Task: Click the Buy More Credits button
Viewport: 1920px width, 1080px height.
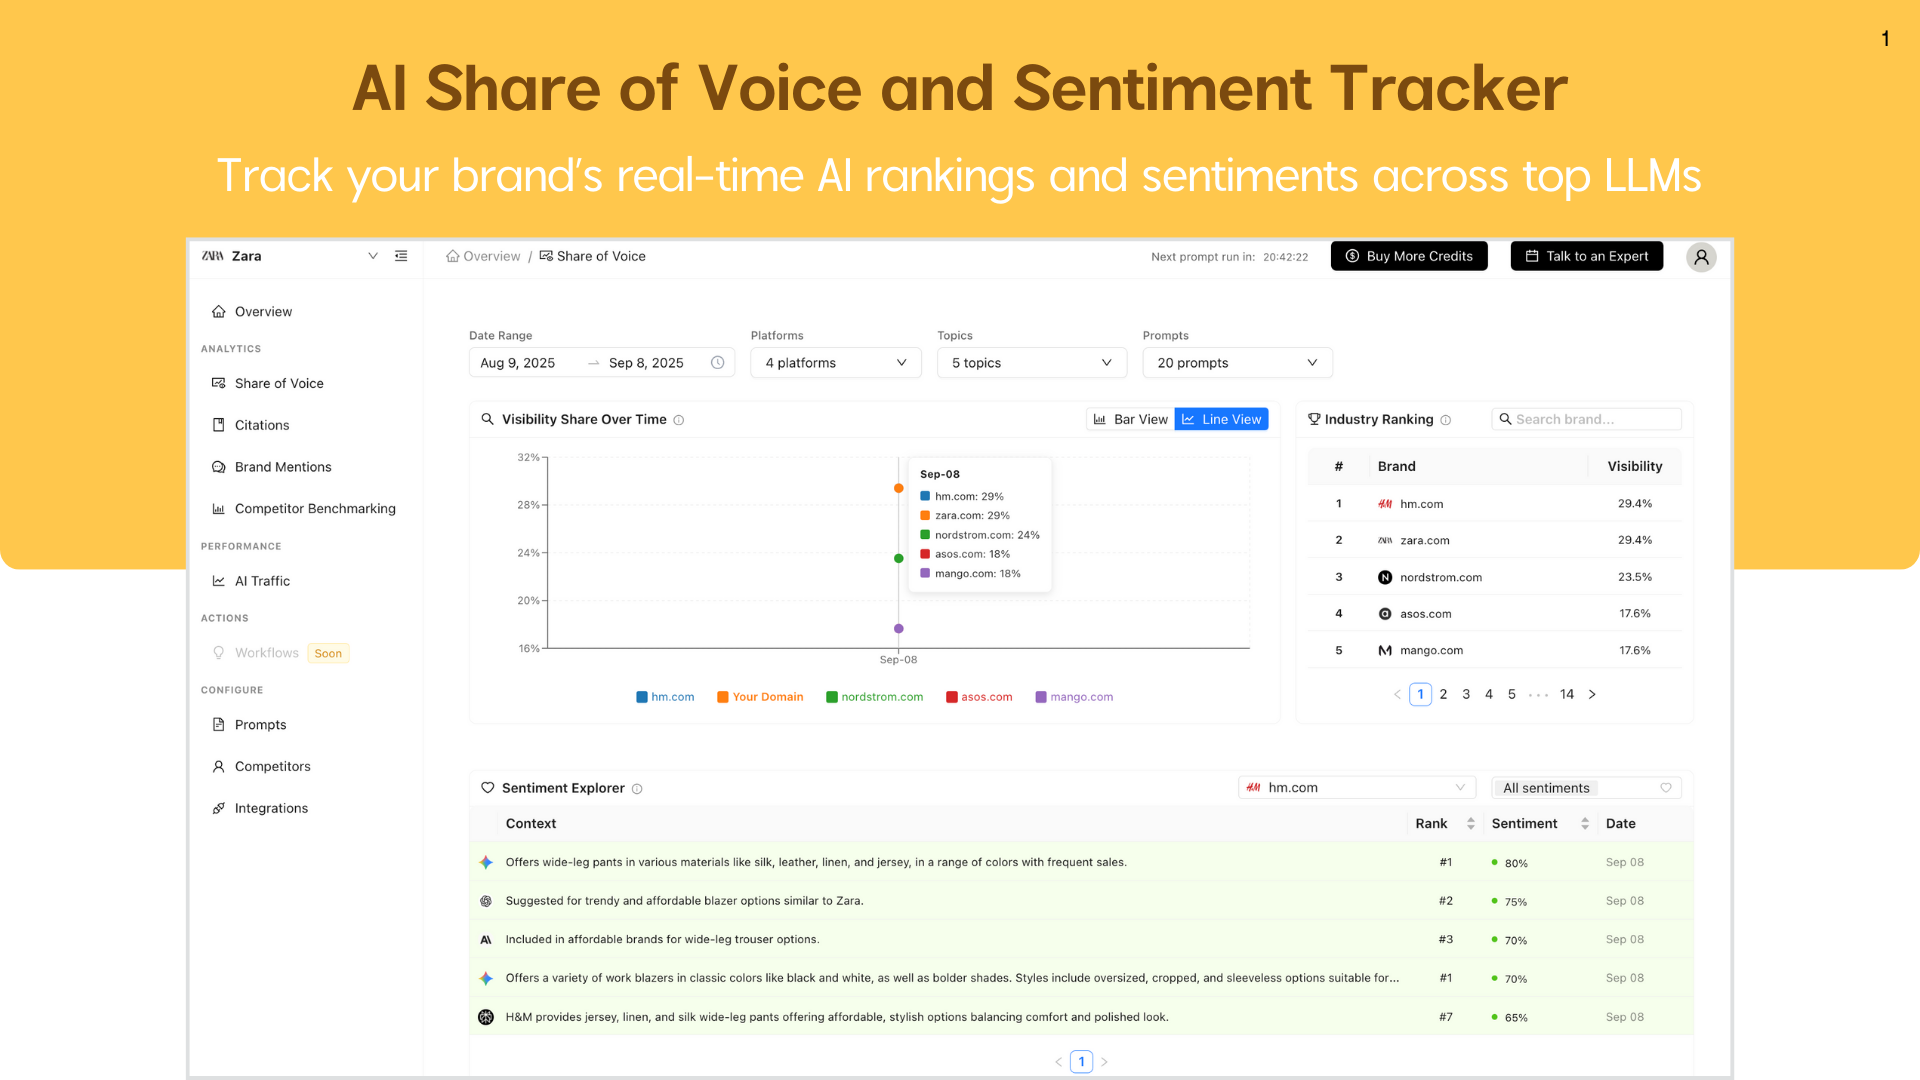Action: (x=1408, y=256)
